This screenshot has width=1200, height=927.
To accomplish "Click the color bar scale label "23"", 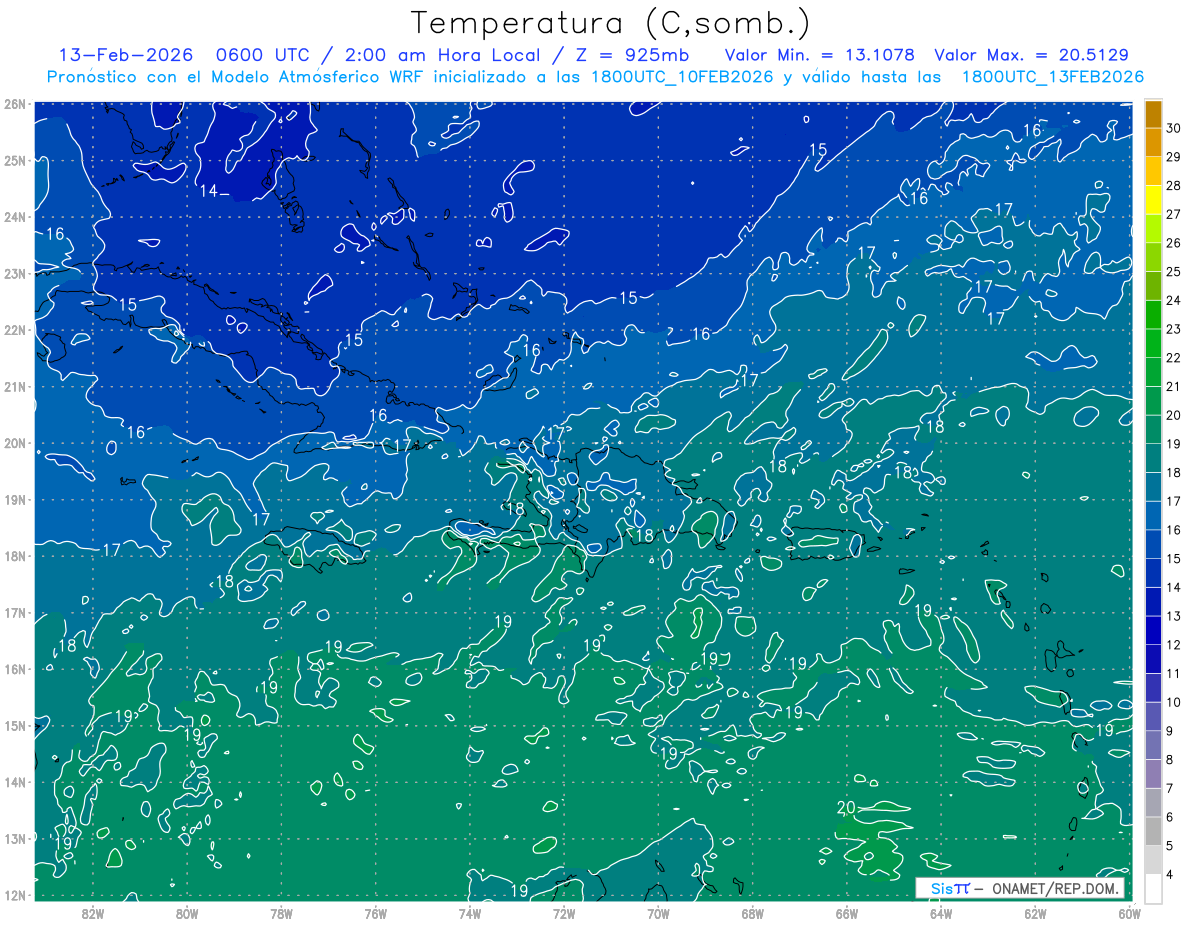I will pos(1174,329).
